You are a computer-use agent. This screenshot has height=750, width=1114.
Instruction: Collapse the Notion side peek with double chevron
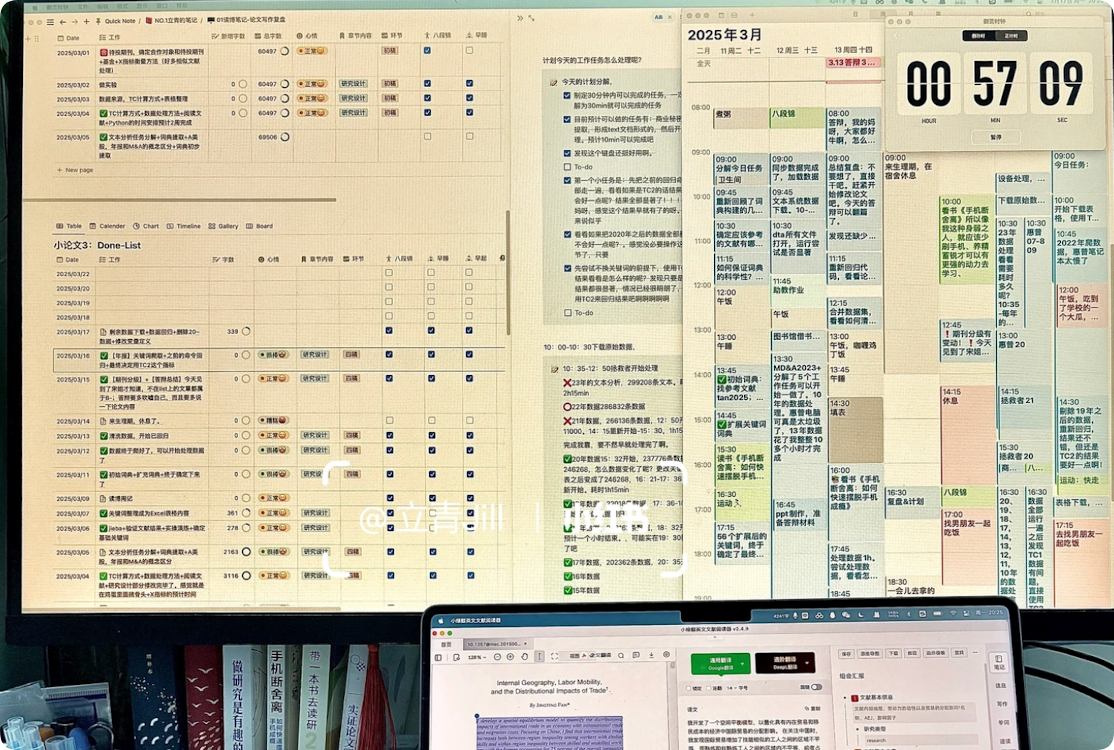(x=519, y=18)
